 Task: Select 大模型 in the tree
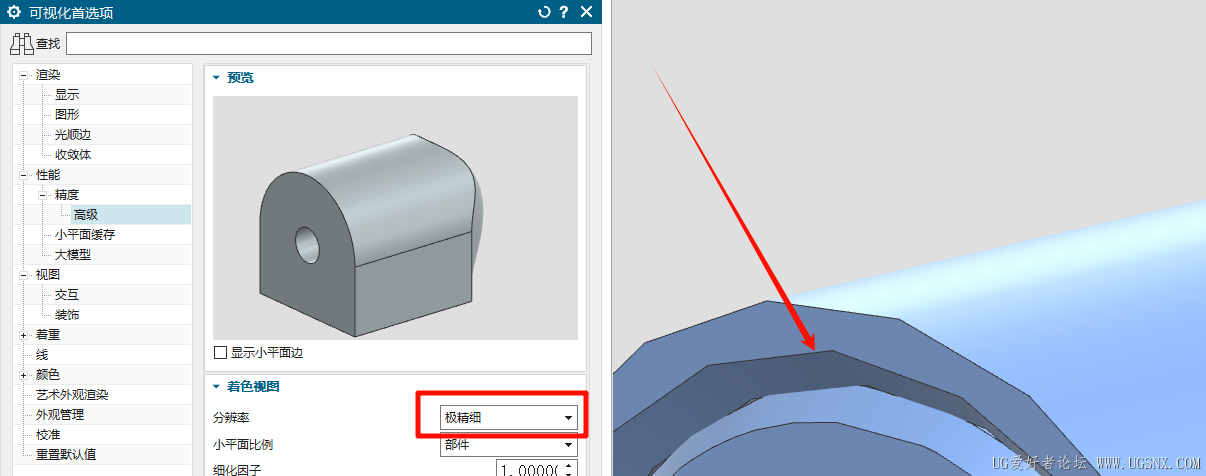[x=73, y=254]
